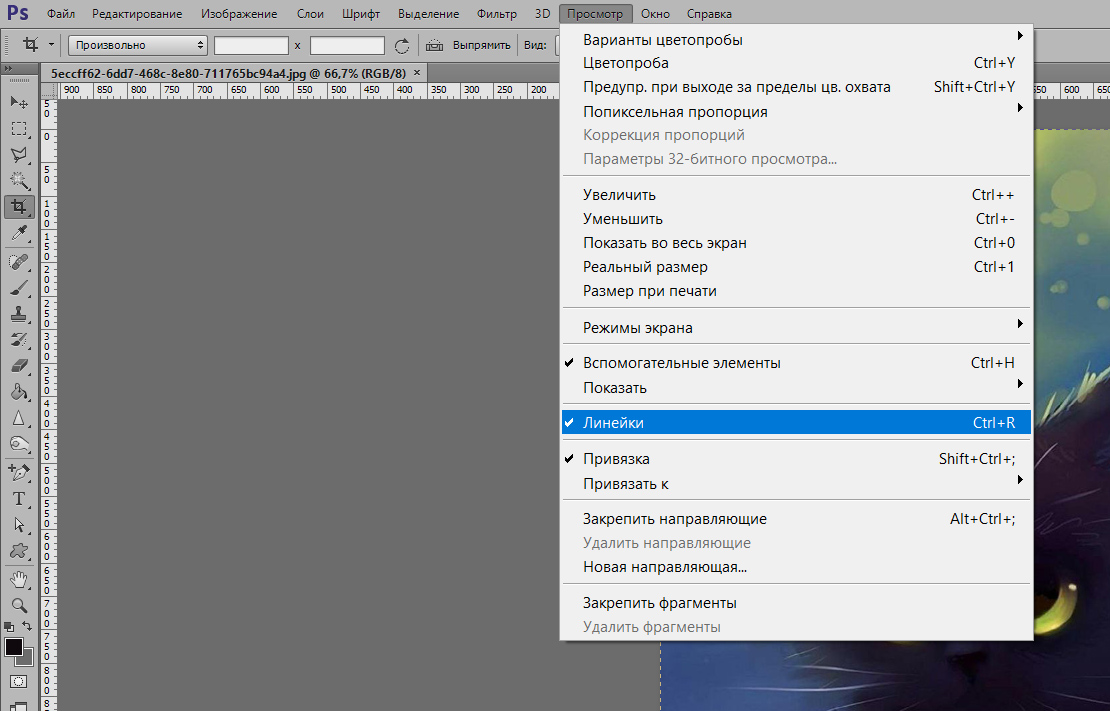Select the Move tool
The width and height of the screenshot is (1110, 711).
pyautogui.click(x=19, y=102)
